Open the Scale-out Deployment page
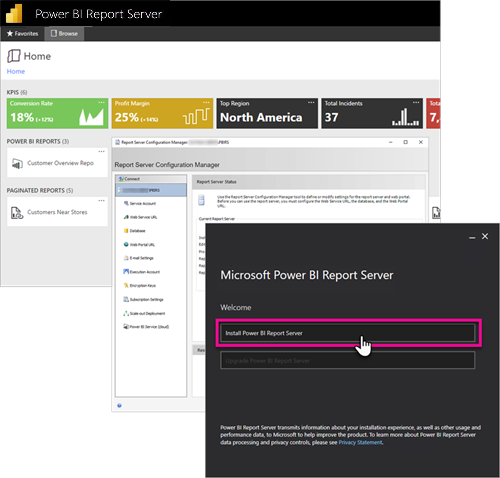Viewport: 500px width, 478px height. (144, 313)
